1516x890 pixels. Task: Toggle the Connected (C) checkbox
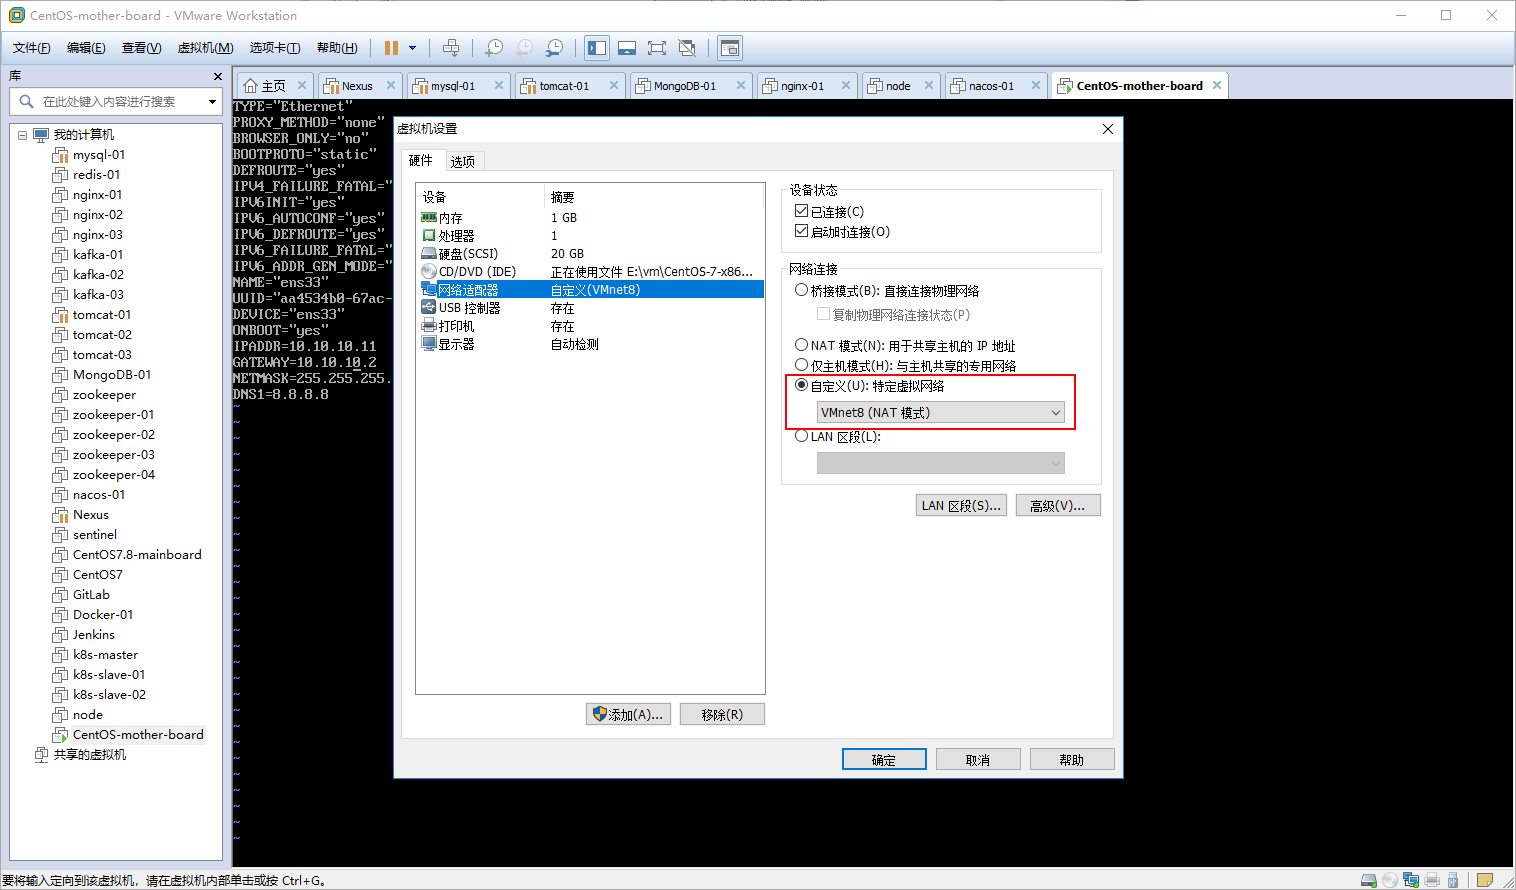(x=801, y=211)
